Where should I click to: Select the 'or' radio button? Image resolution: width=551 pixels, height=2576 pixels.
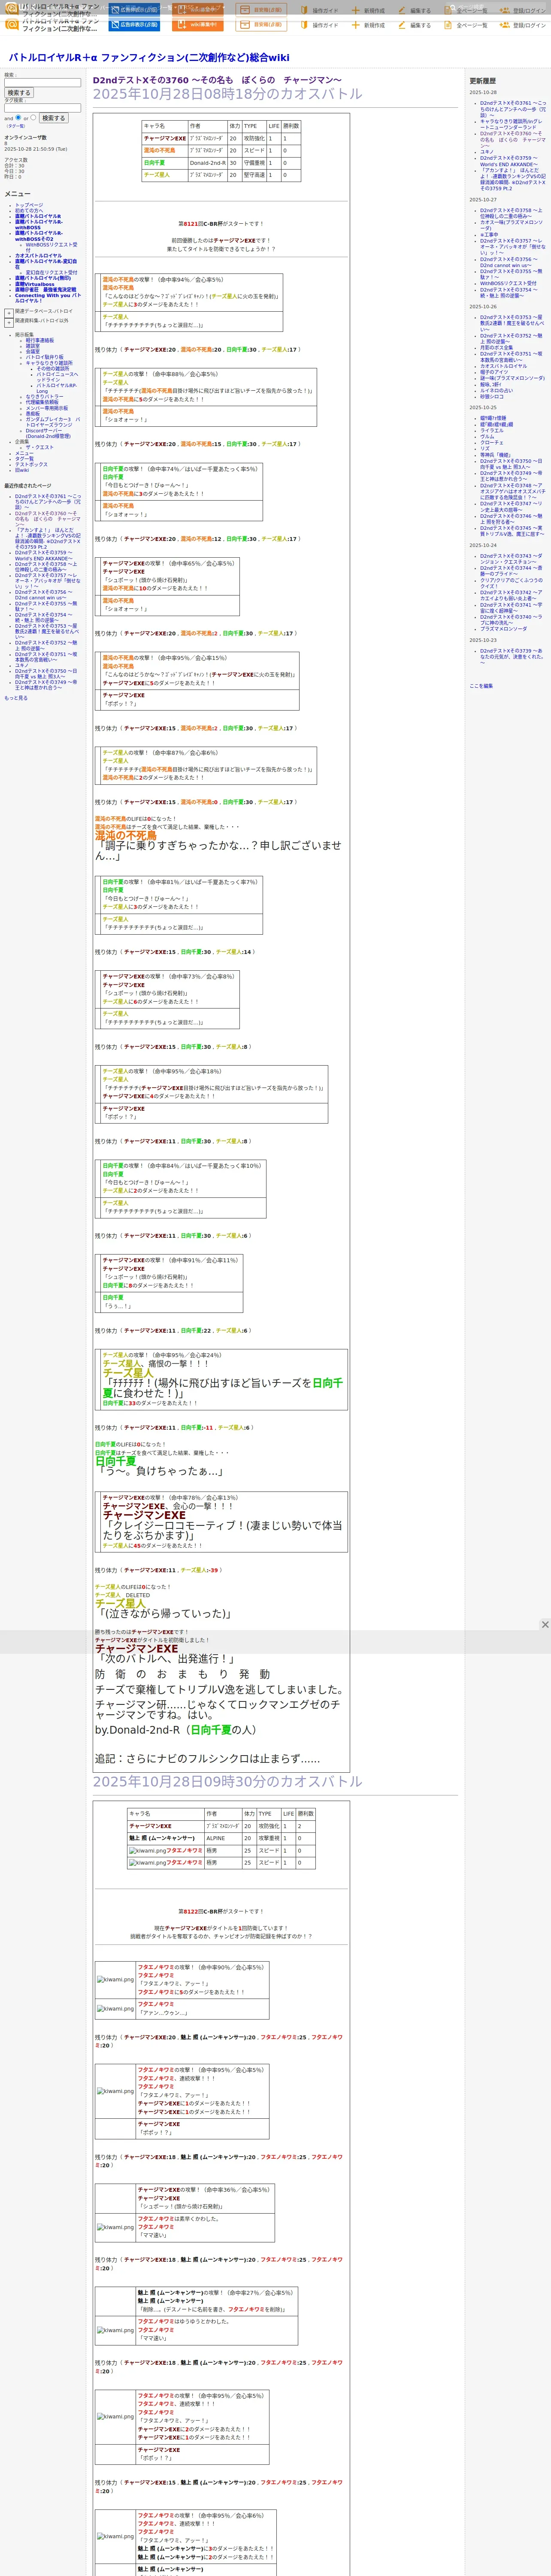coord(33,117)
